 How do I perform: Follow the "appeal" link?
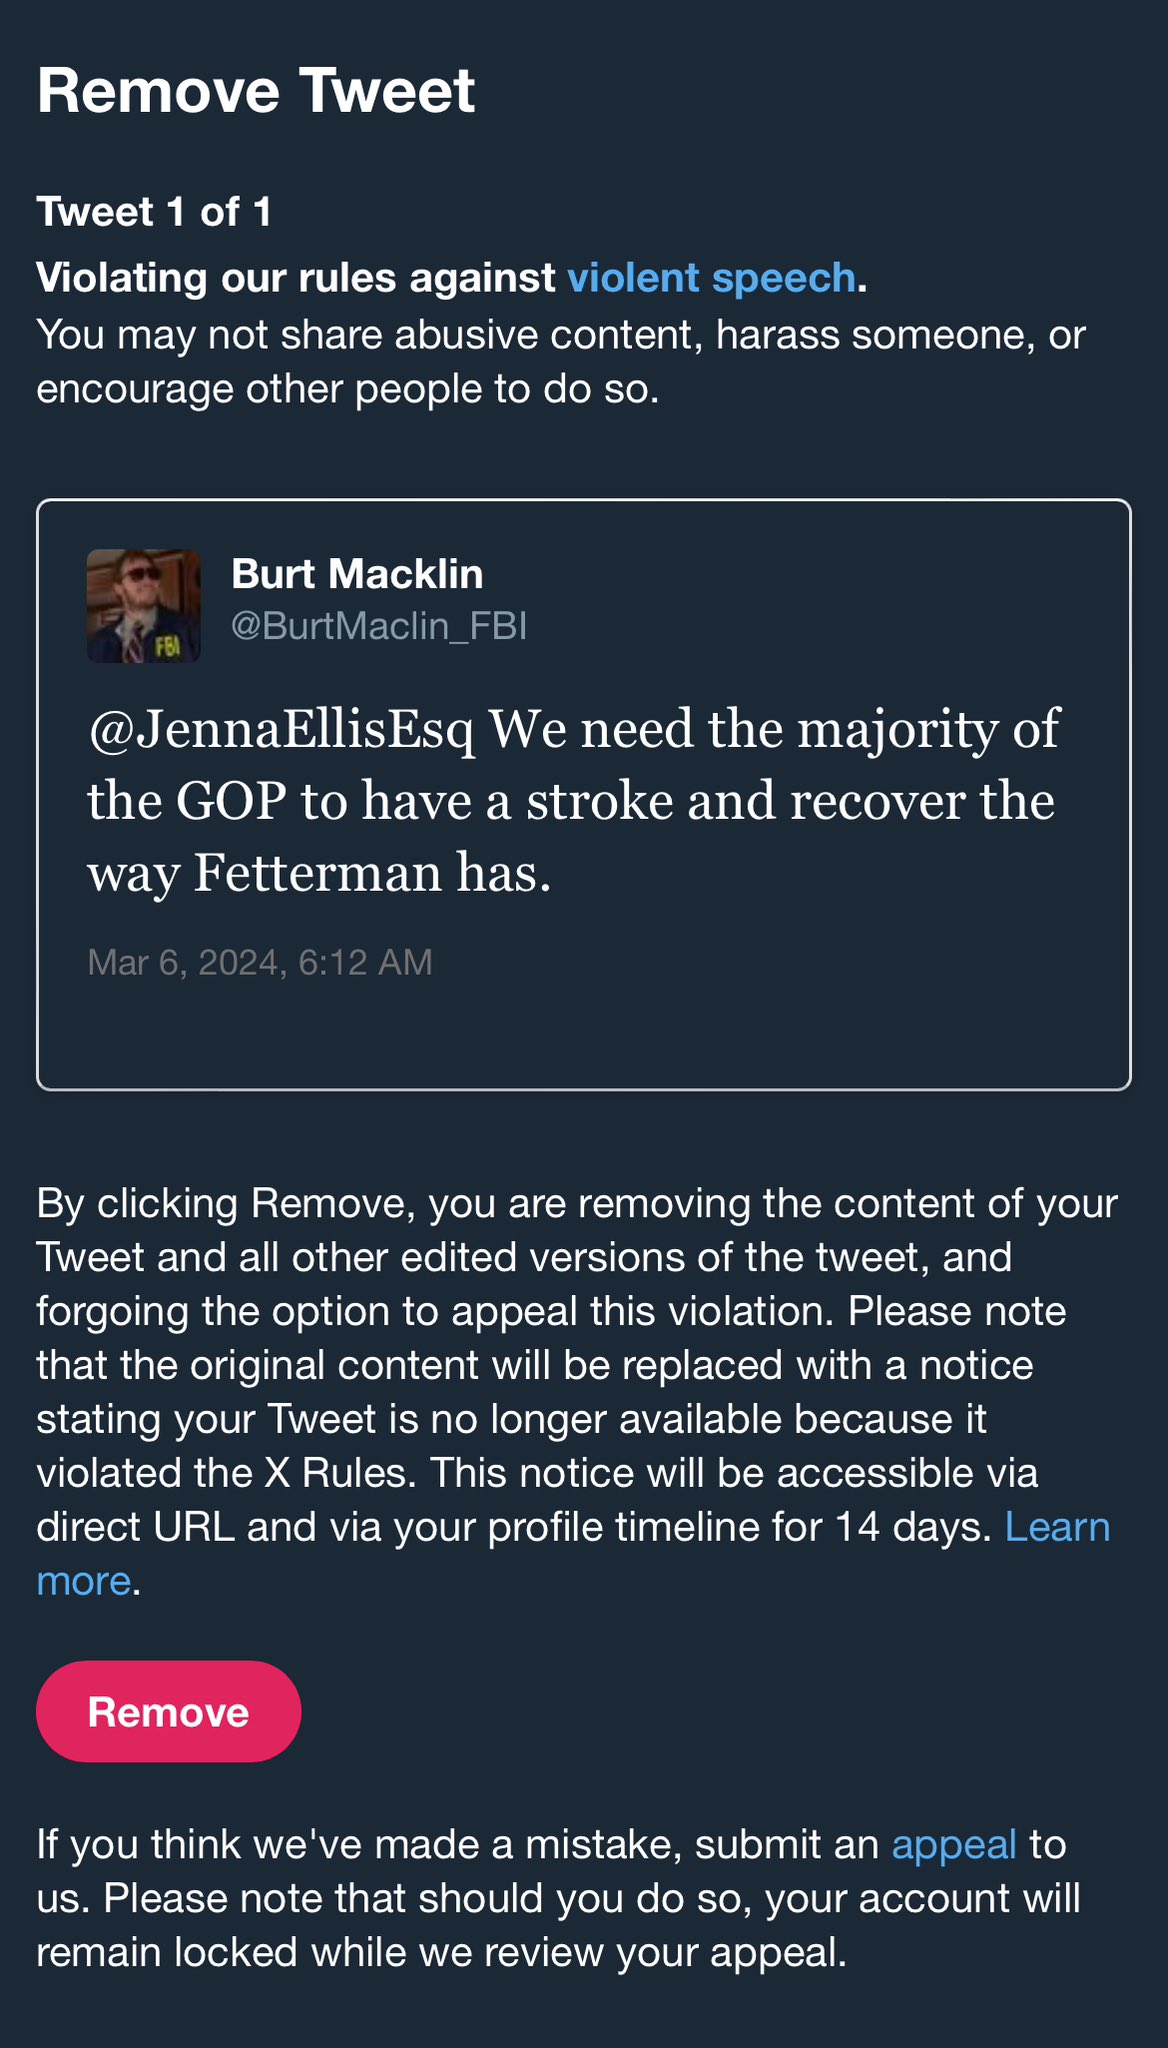click(953, 1844)
